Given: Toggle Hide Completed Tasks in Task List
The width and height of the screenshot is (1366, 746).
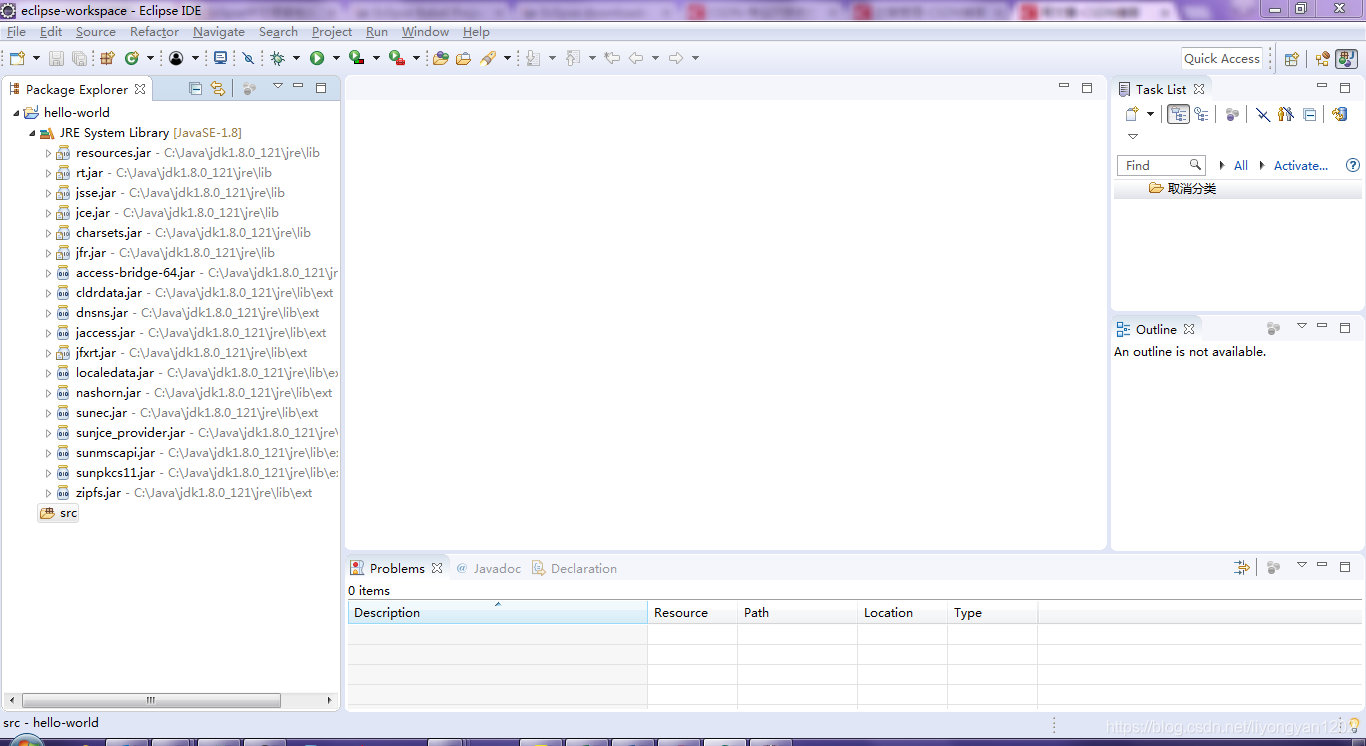Looking at the screenshot, I should pos(1263,114).
